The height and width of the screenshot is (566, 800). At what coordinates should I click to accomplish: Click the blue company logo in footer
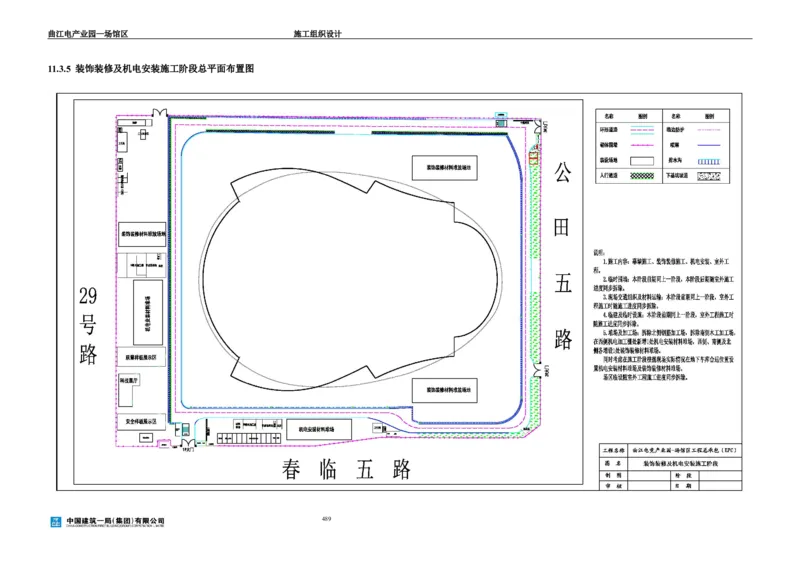point(56,522)
